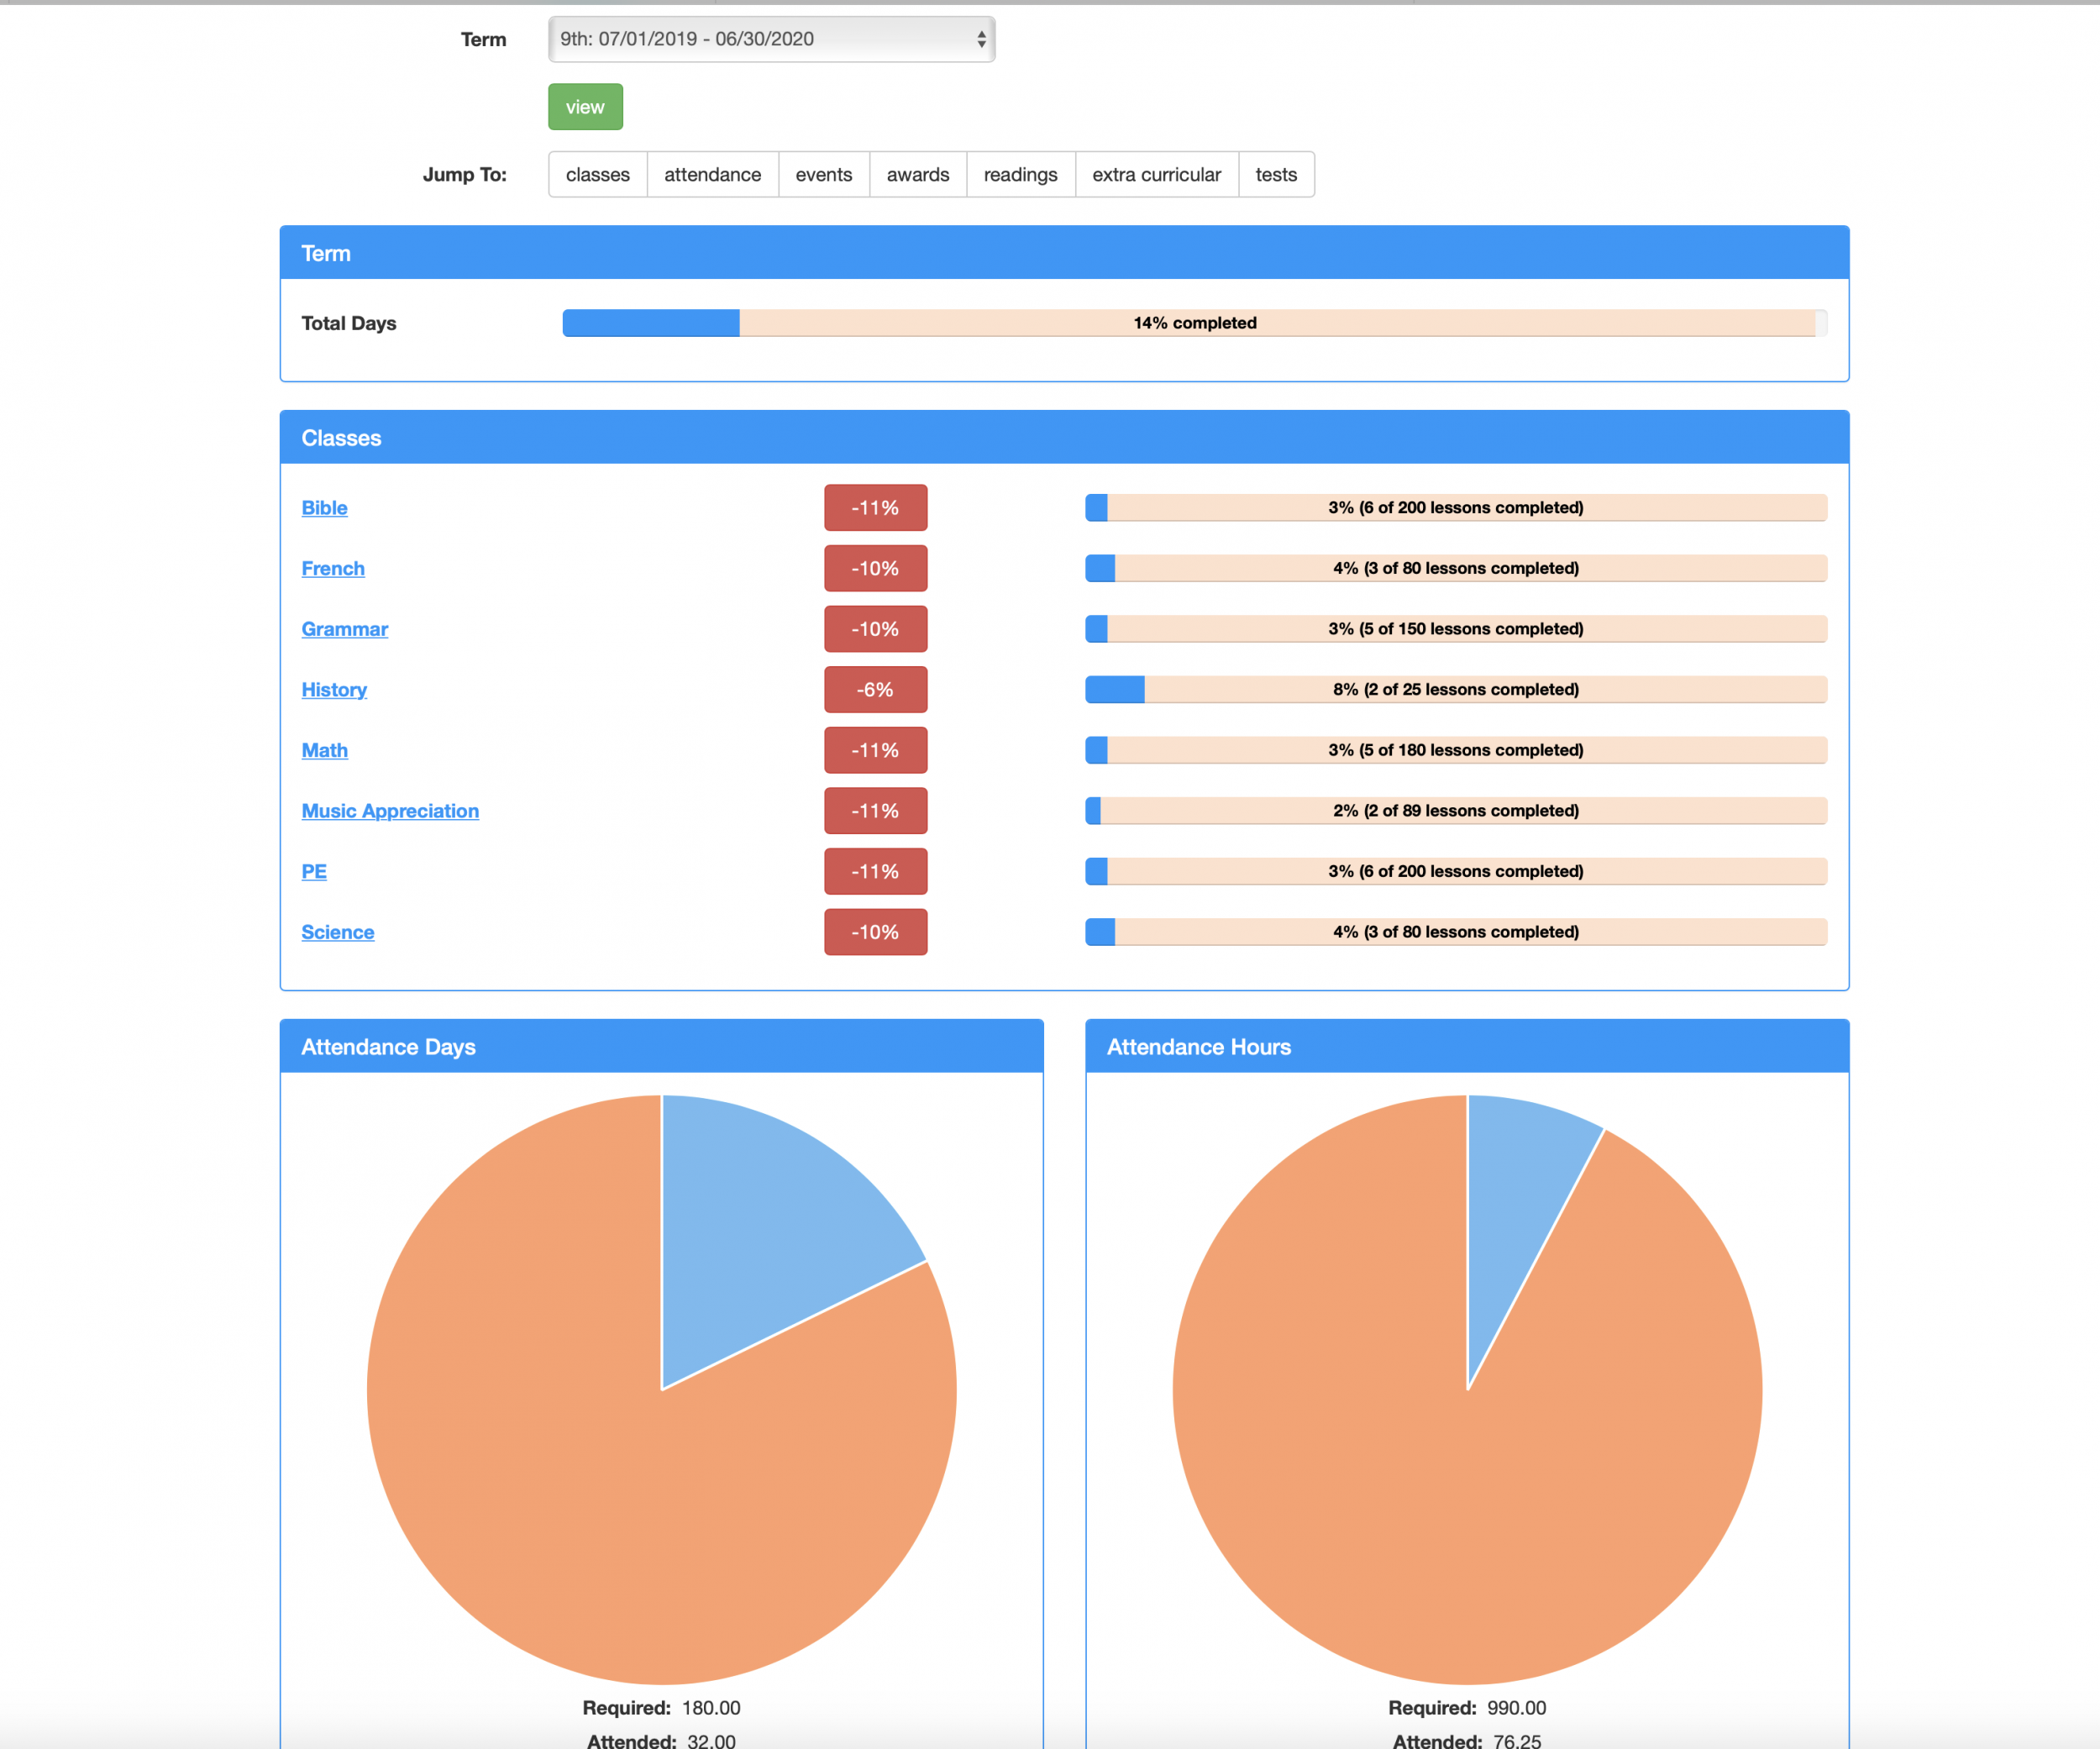Jump to the extra curricular section

[1156, 175]
